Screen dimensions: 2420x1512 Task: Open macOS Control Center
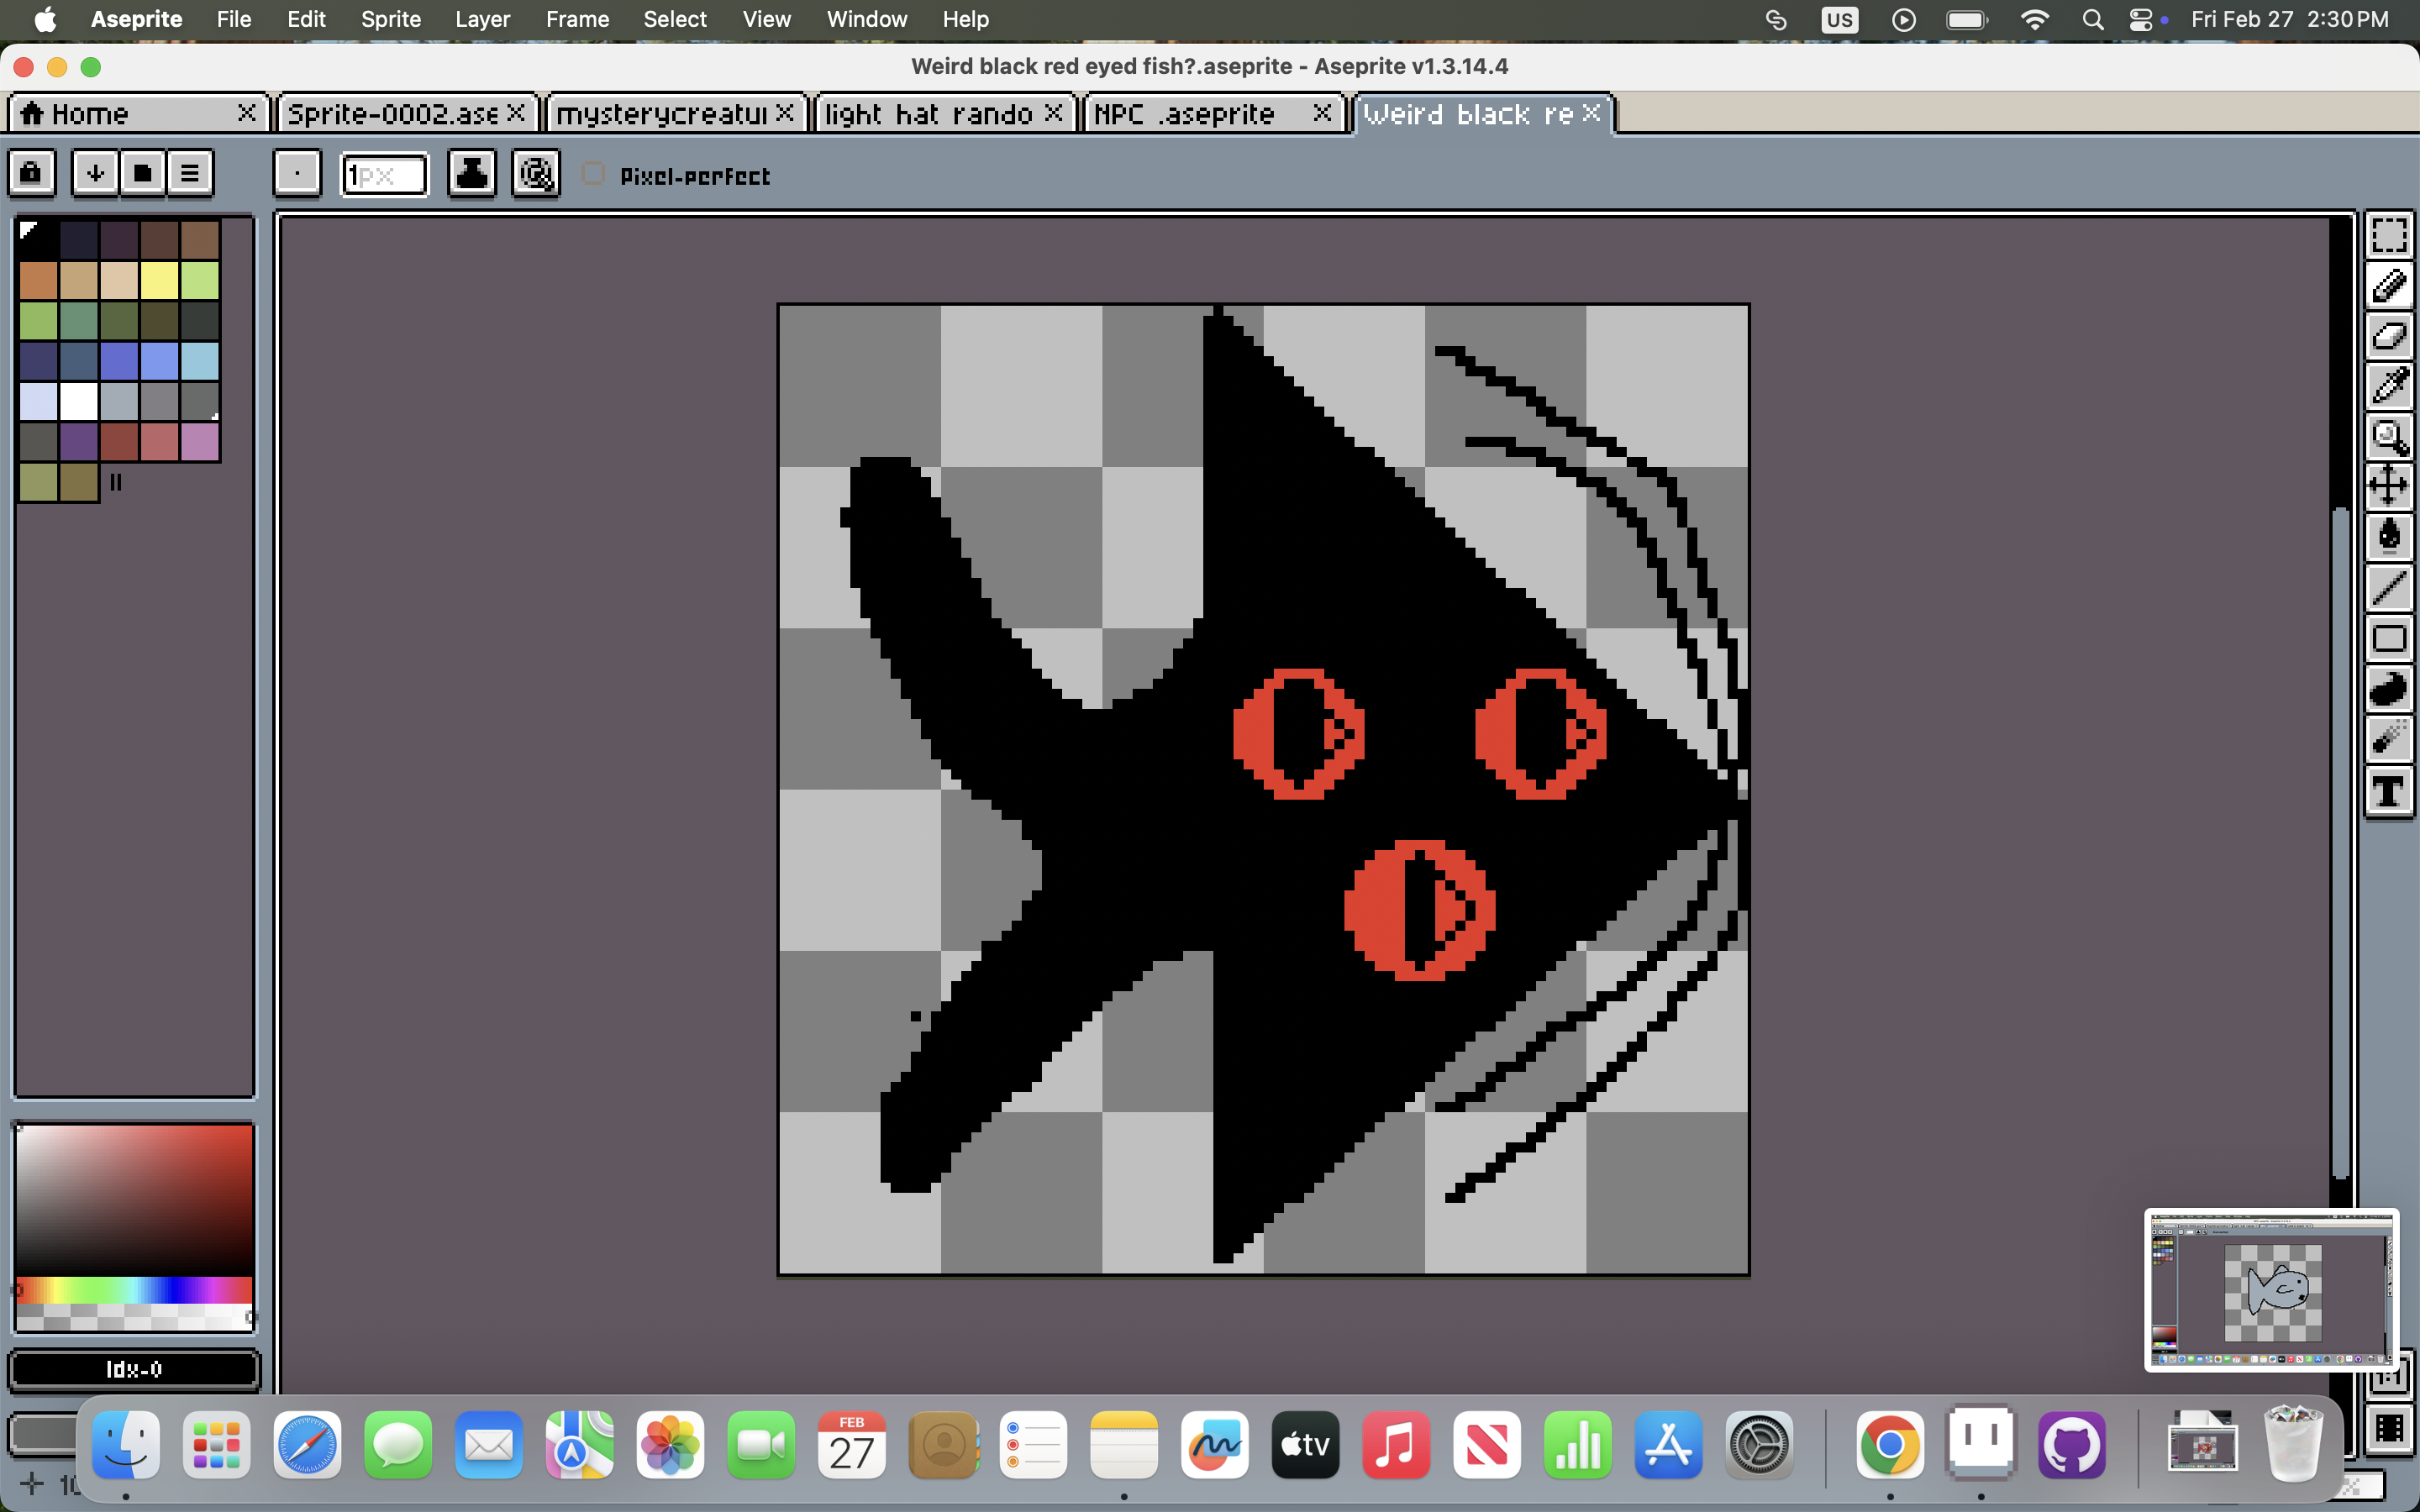coord(2140,19)
